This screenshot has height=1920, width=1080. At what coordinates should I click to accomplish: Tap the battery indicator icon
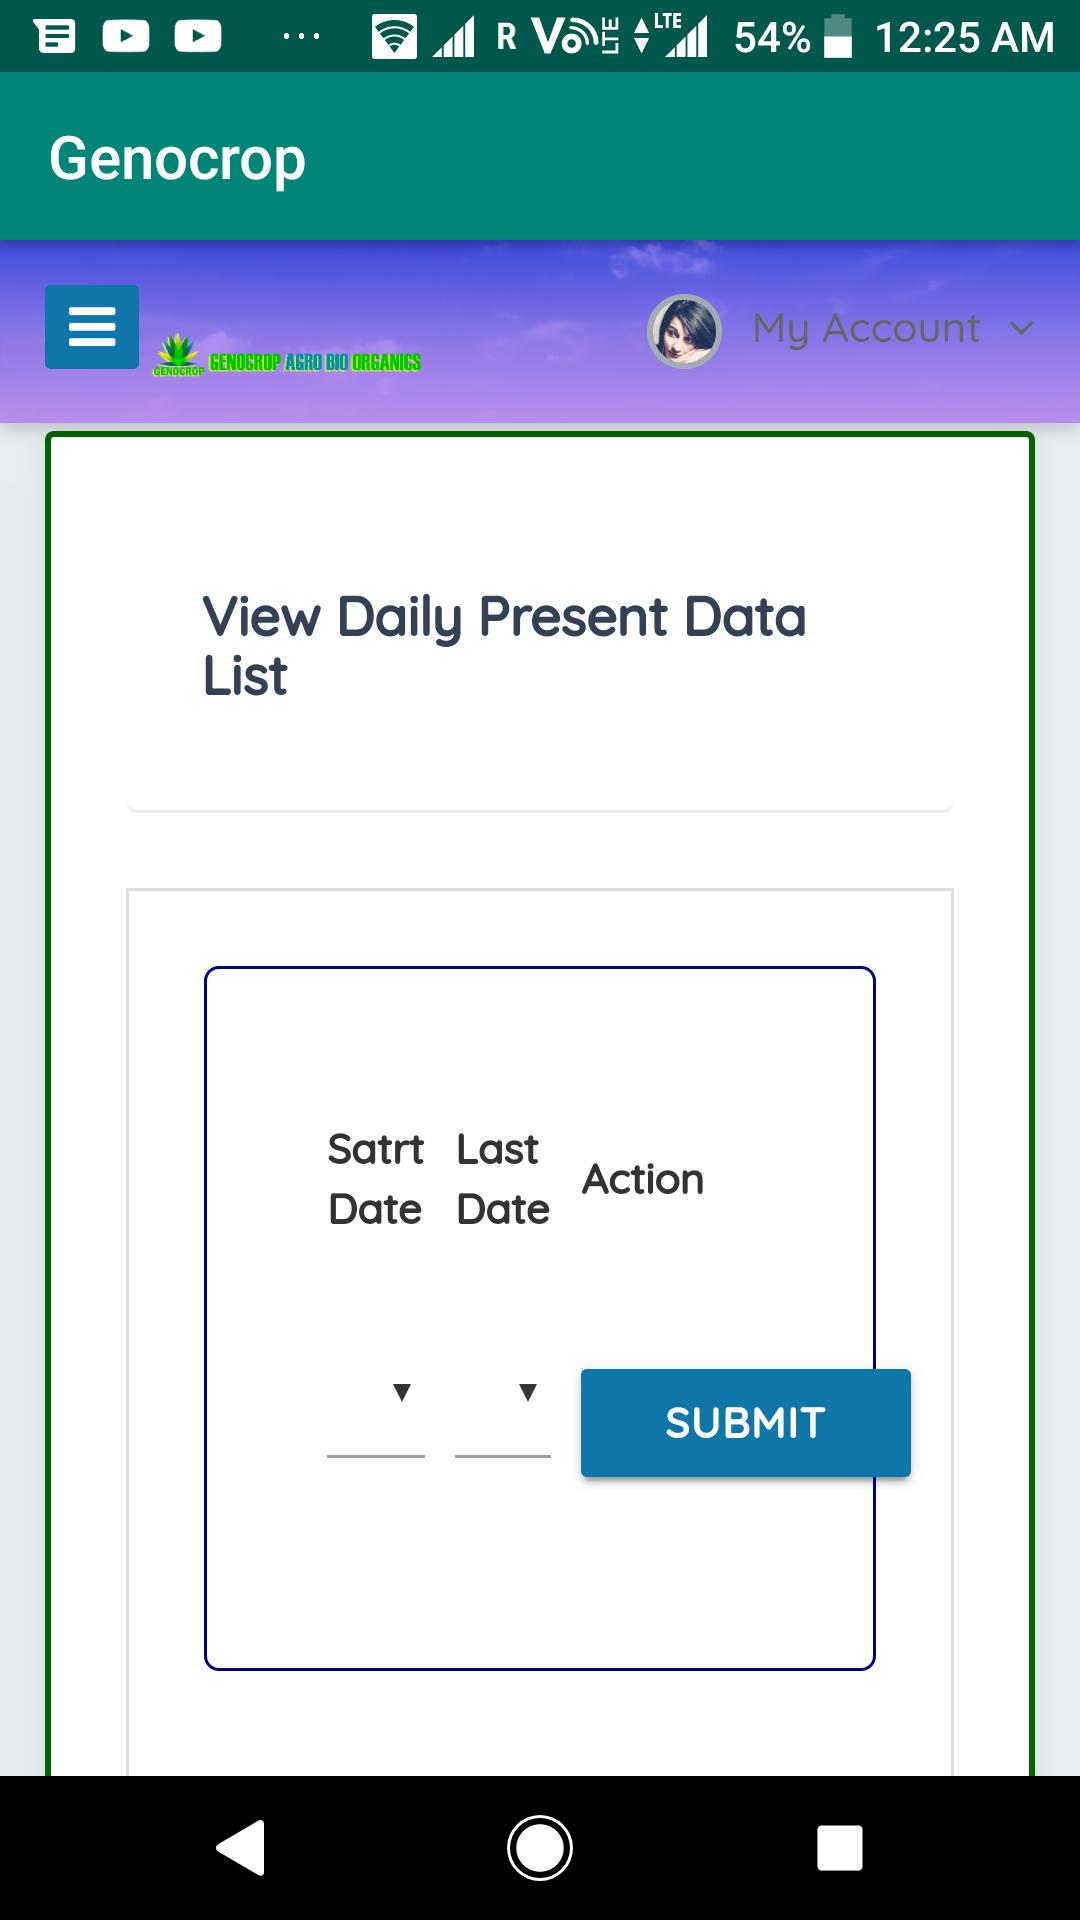tap(838, 37)
